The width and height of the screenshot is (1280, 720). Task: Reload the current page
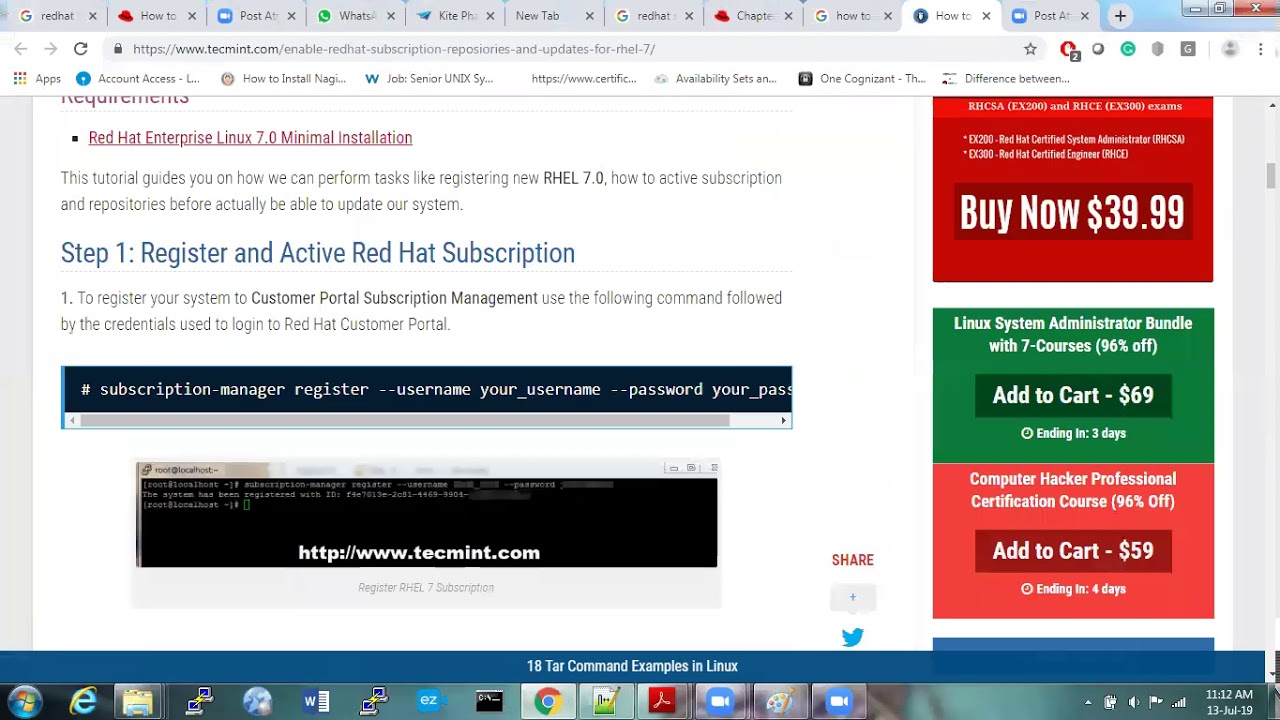tap(81, 49)
